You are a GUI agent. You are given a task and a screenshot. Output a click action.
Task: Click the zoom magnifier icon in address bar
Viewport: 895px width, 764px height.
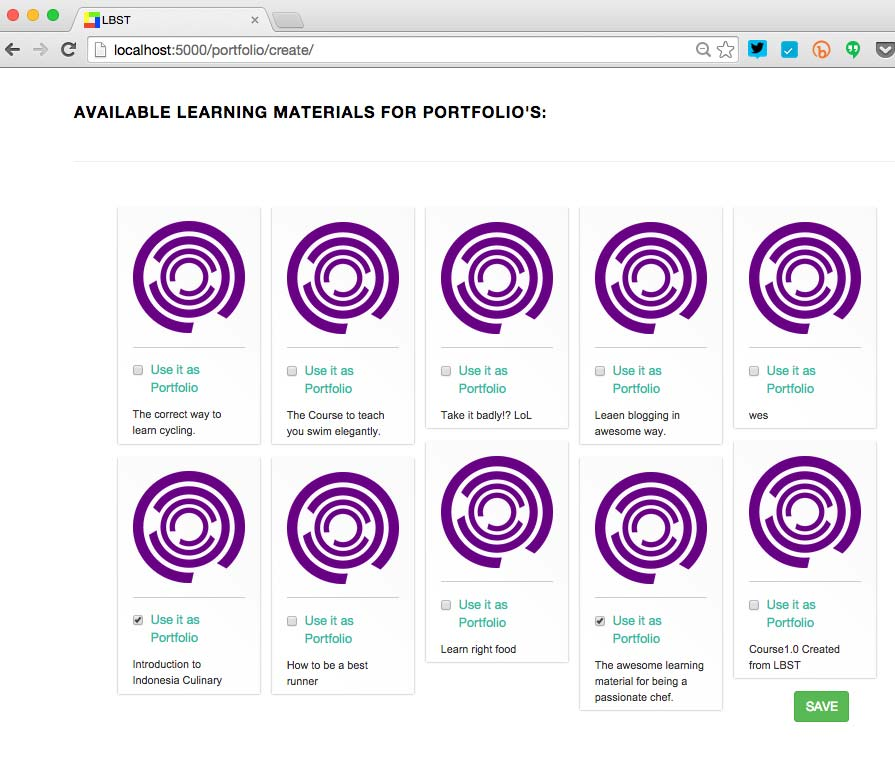(x=703, y=50)
